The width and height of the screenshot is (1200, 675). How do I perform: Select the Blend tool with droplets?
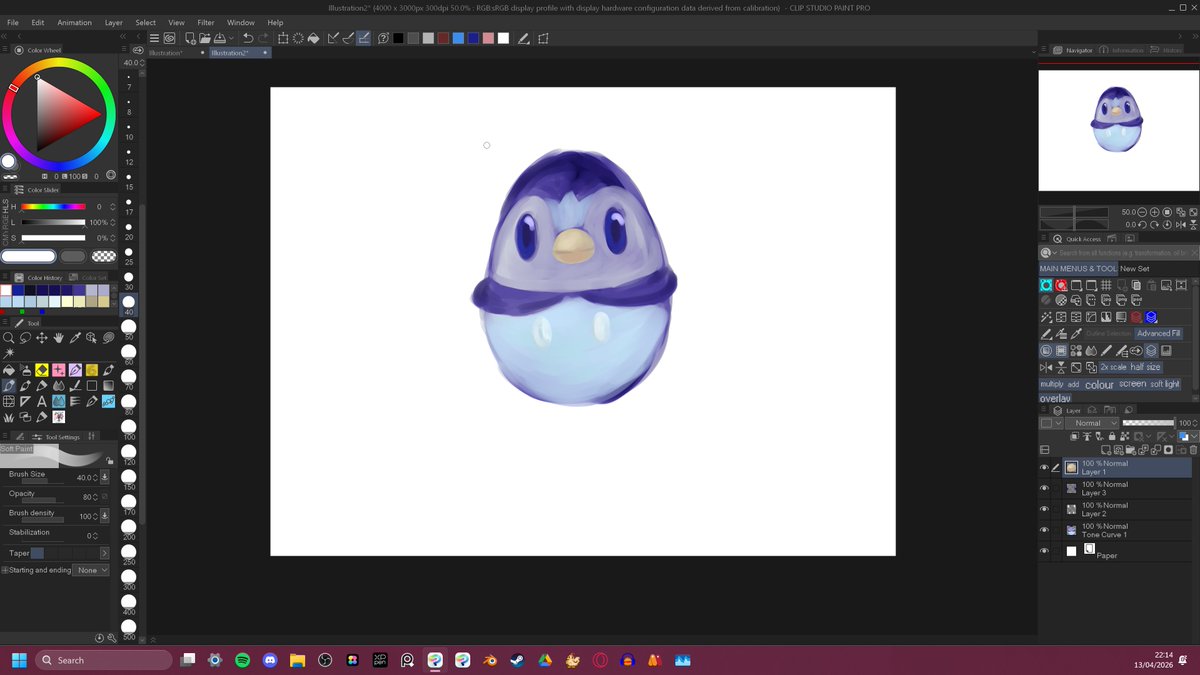(58, 385)
